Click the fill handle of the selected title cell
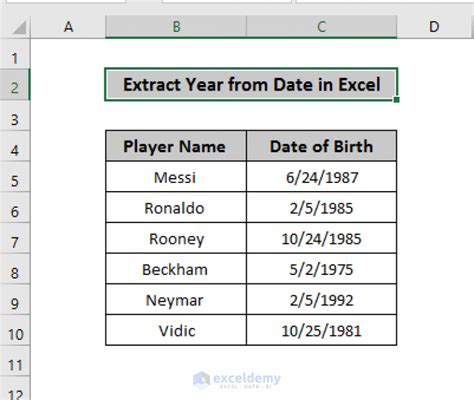 (x=396, y=100)
